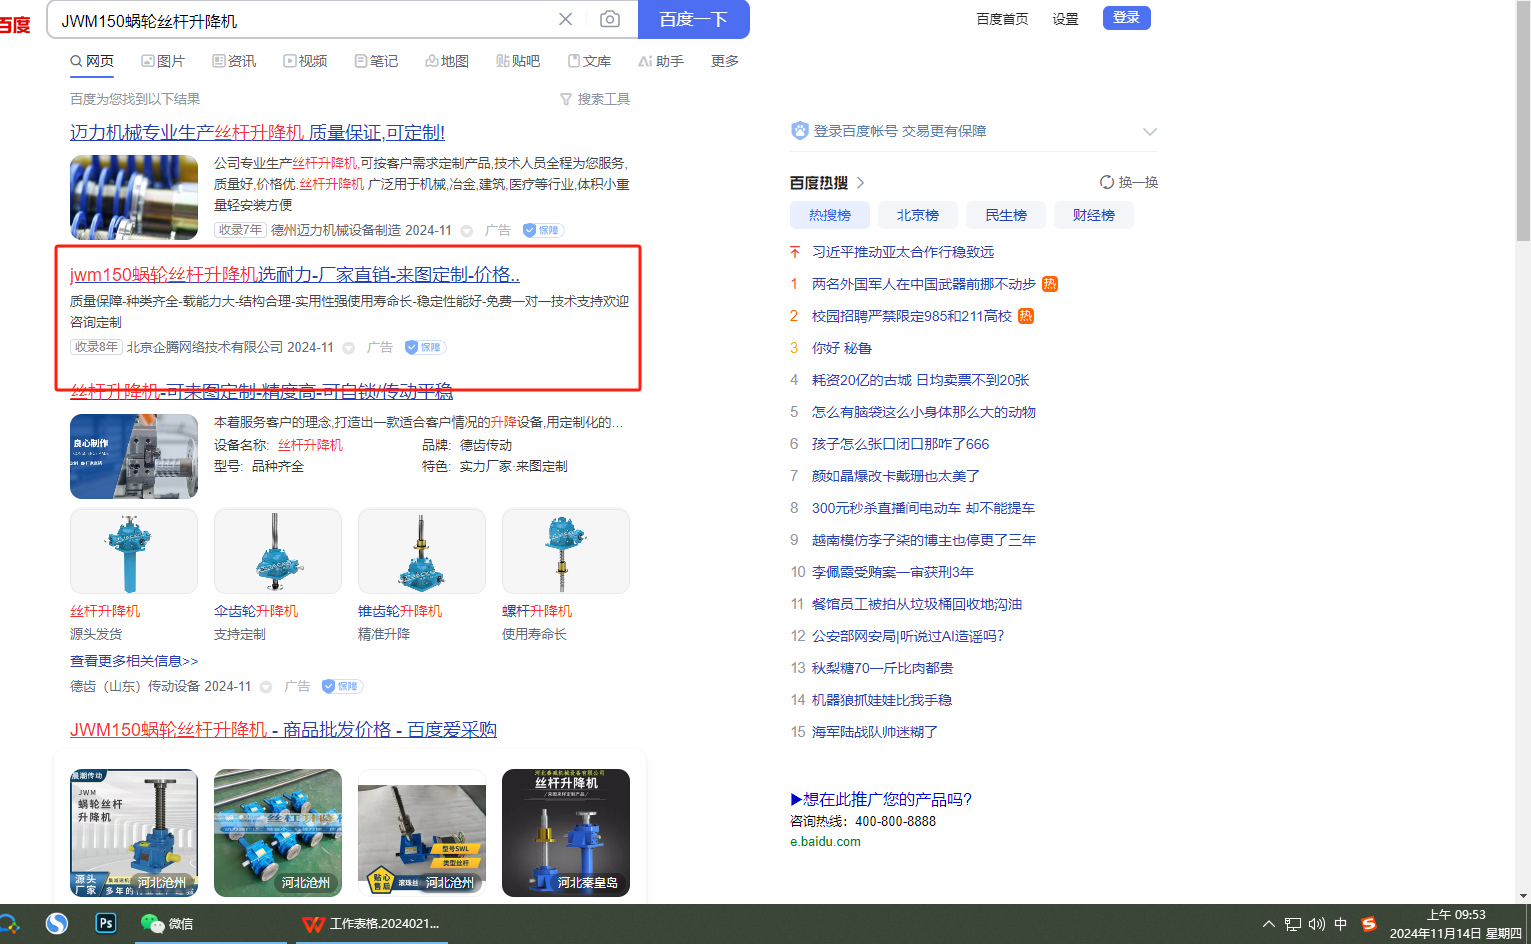Open the 更多 search categories menu
Image resolution: width=1531 pixels, height=944 pixels.
[x=724, y=61]
